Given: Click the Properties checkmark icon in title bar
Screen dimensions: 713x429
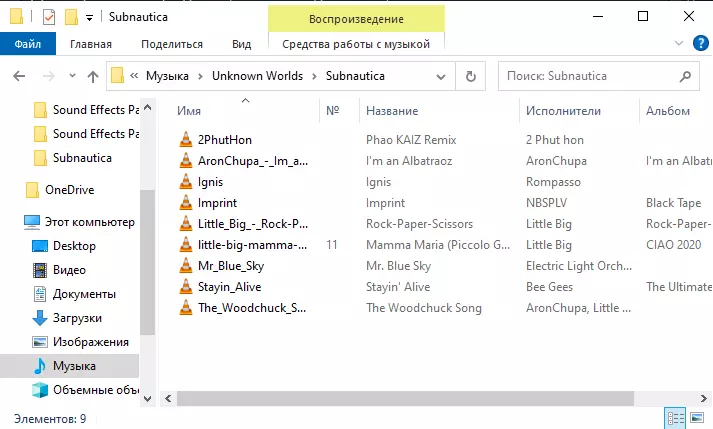Looking at the screenshot, I should click(49, 17).
